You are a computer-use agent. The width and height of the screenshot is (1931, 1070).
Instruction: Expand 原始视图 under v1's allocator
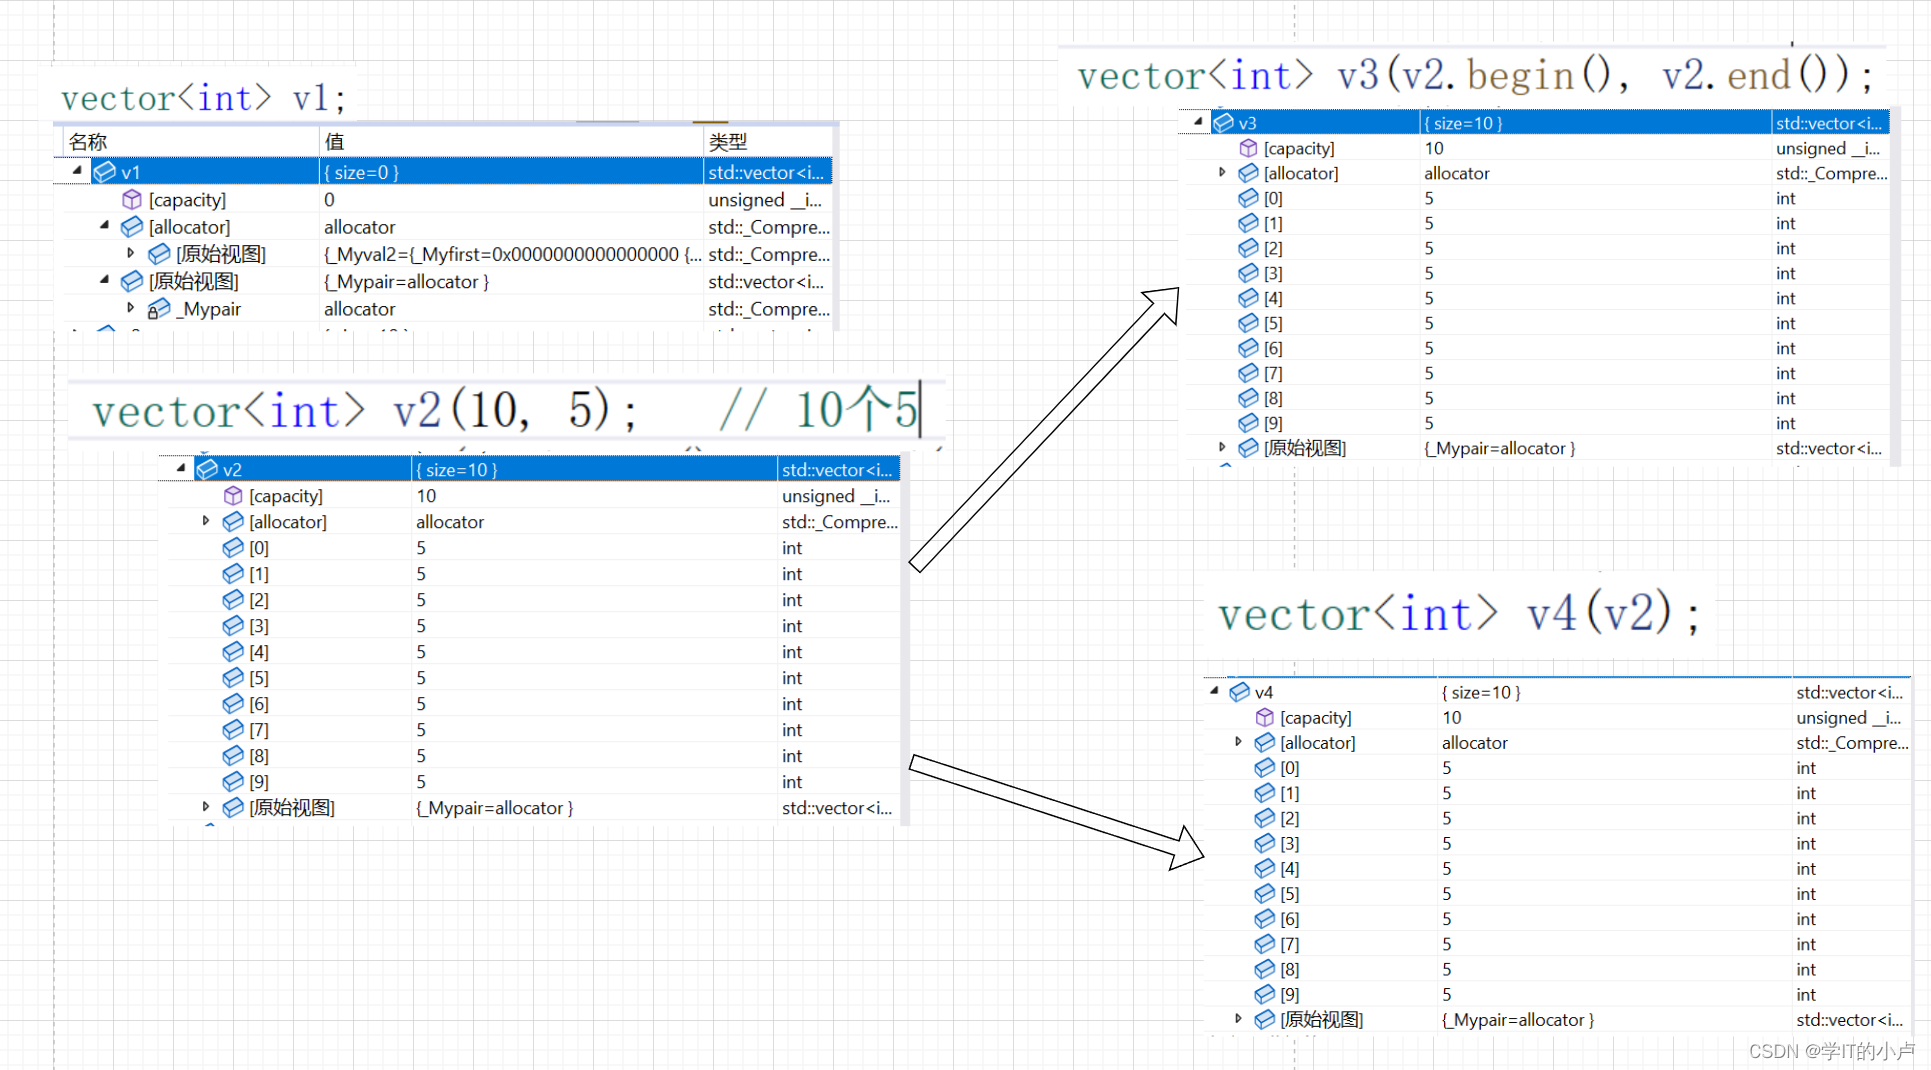pyautogui.click(x=131, y=253)
